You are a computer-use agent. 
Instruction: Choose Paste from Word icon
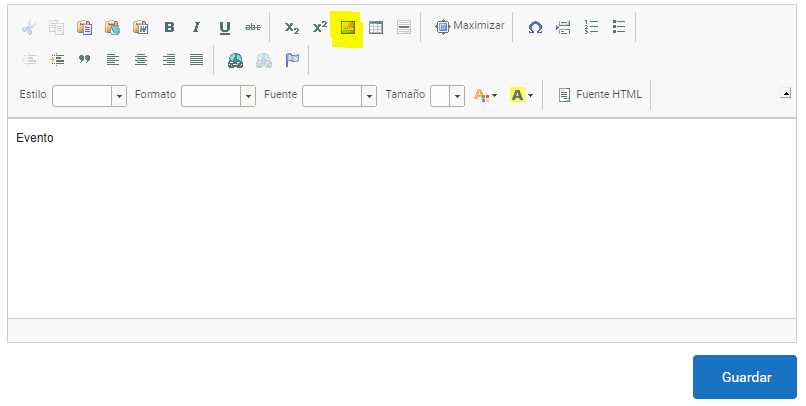(140, 27)
